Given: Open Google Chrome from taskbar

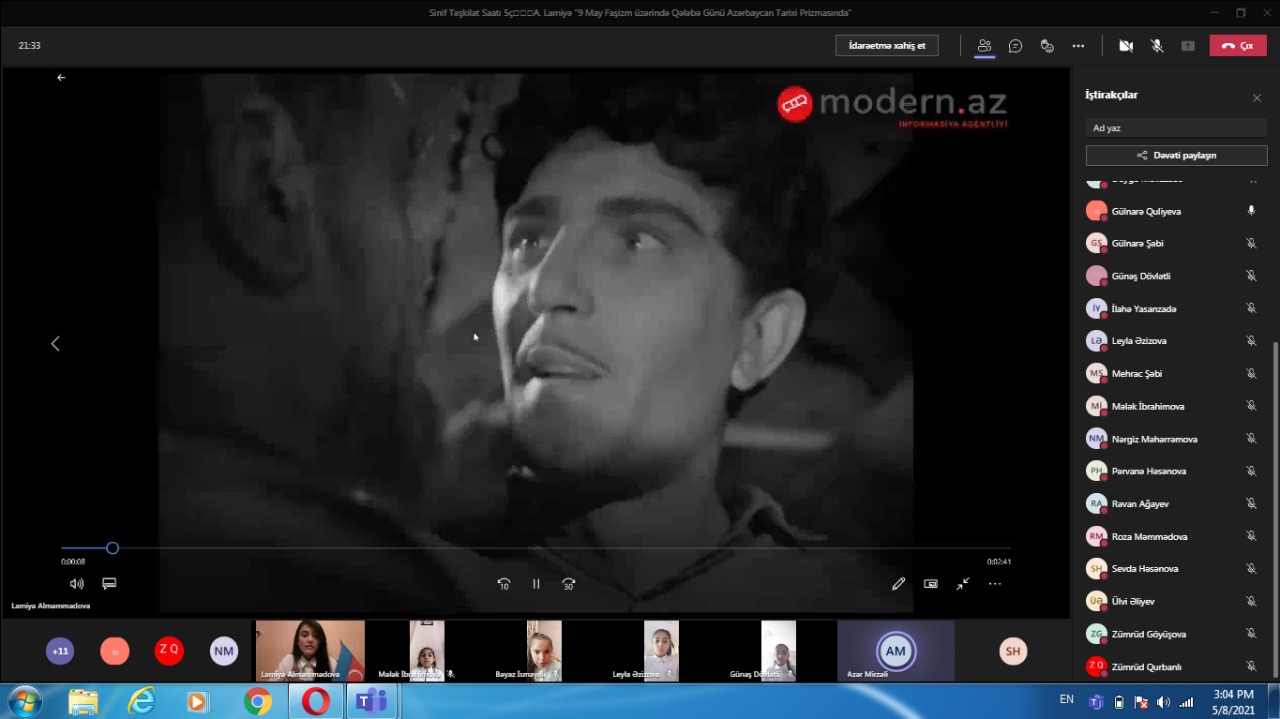Looking at the screenshot, I should pos(257,702).
